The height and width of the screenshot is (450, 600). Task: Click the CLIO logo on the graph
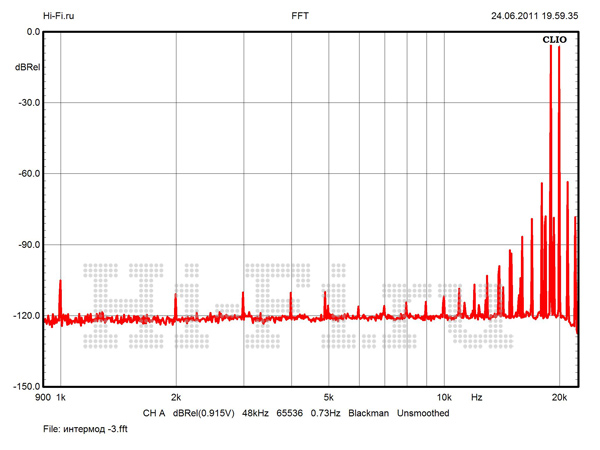pyautogui.click(x=555, y=40)
